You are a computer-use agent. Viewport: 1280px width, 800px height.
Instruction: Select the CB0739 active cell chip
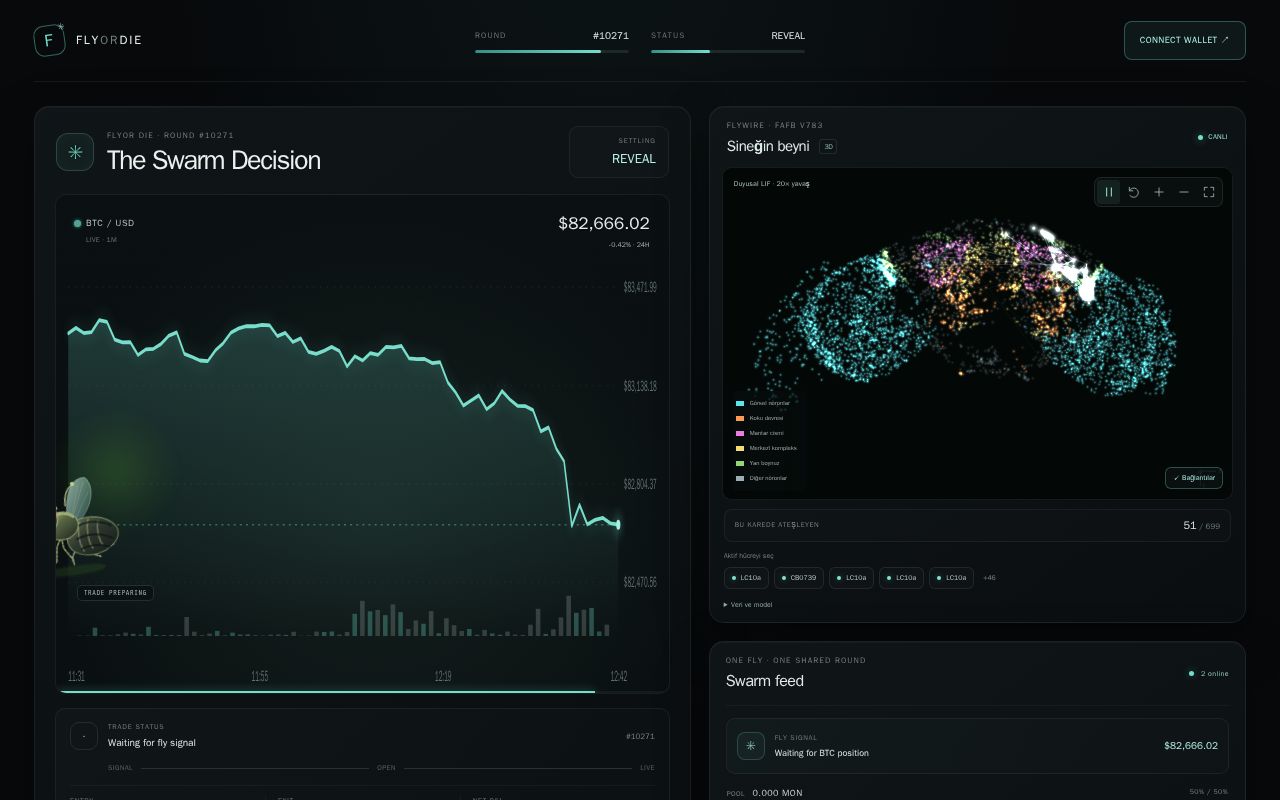click(799, 578)
